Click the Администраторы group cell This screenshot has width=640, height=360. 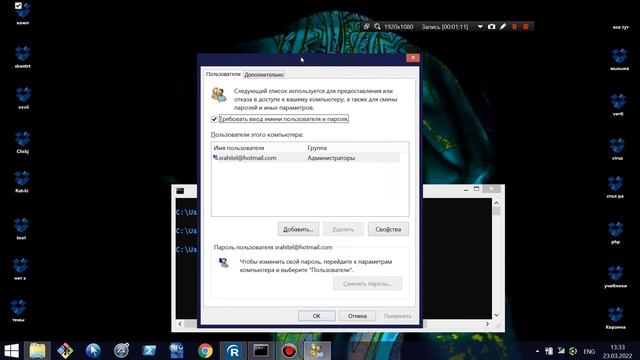pos(331,158)
